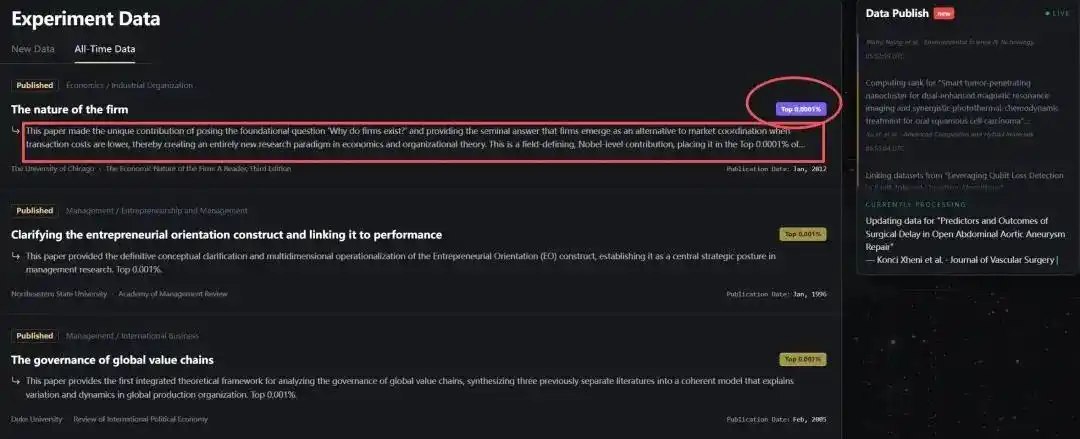Click the Top 0.001% badge on the global value chains paper
This screenshot has height=439, width=1080.
click(802, 359)
